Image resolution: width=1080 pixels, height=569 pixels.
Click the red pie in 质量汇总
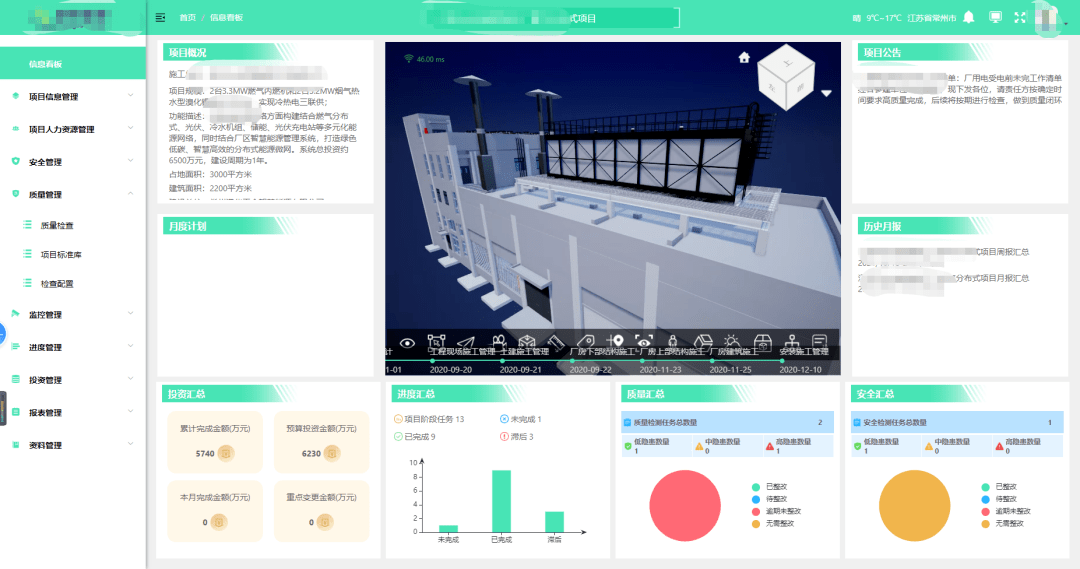[x=685, y=506]
